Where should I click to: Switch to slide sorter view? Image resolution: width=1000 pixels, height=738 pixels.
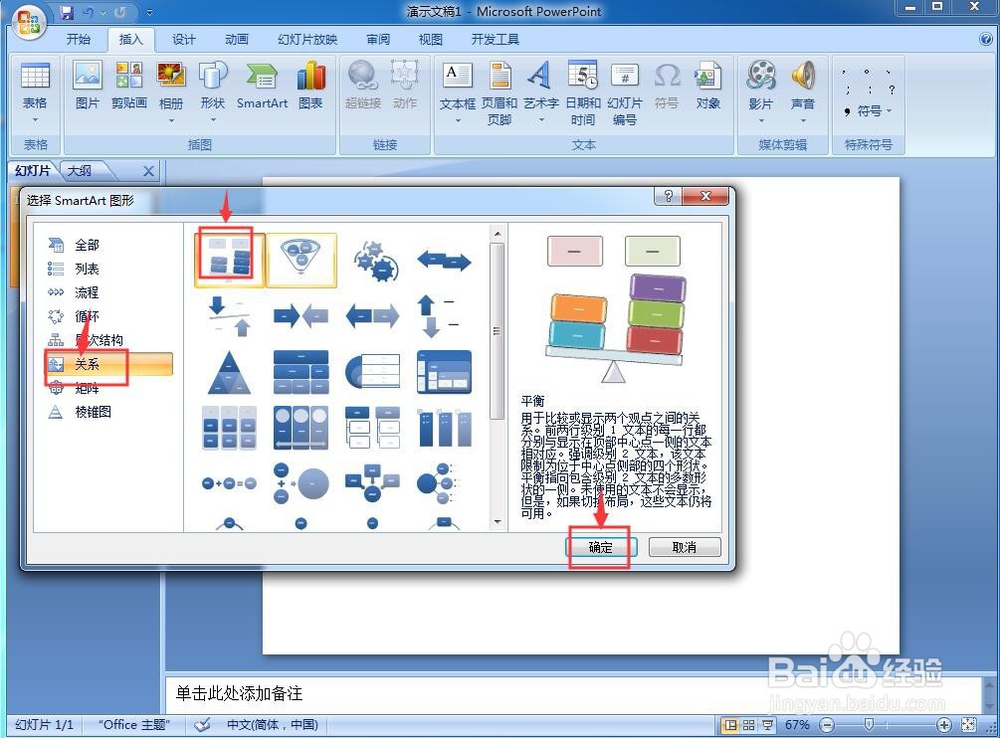point(749,725)
